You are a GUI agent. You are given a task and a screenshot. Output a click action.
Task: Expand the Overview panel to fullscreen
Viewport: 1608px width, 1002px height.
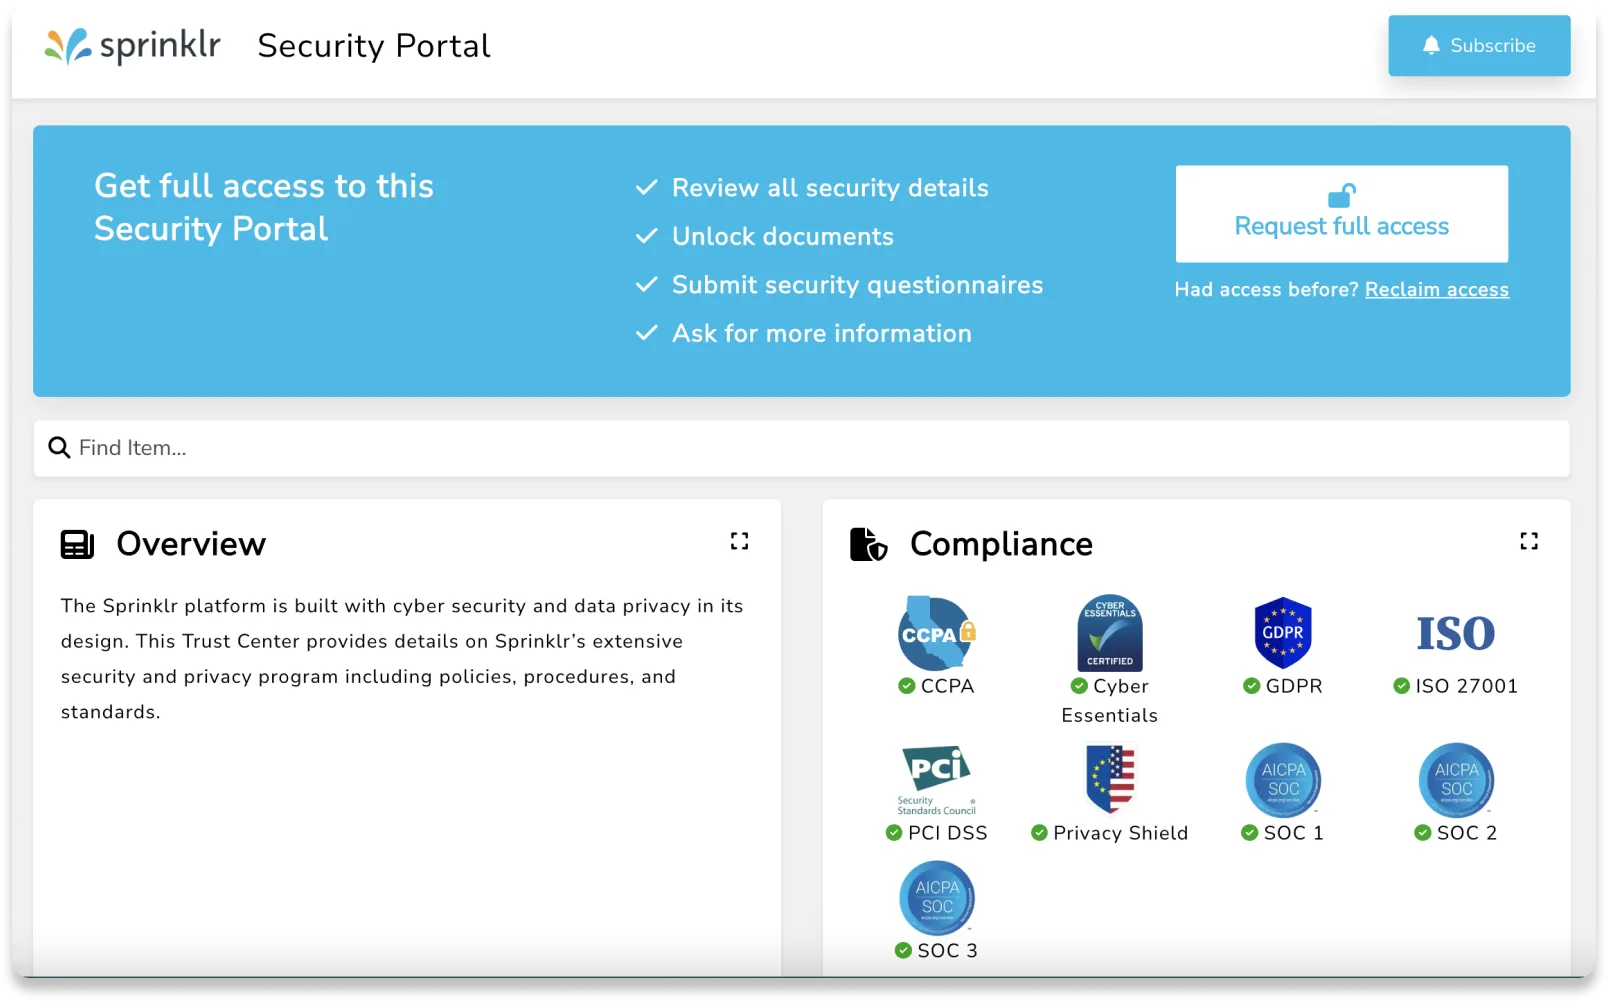tap(739, 541)
